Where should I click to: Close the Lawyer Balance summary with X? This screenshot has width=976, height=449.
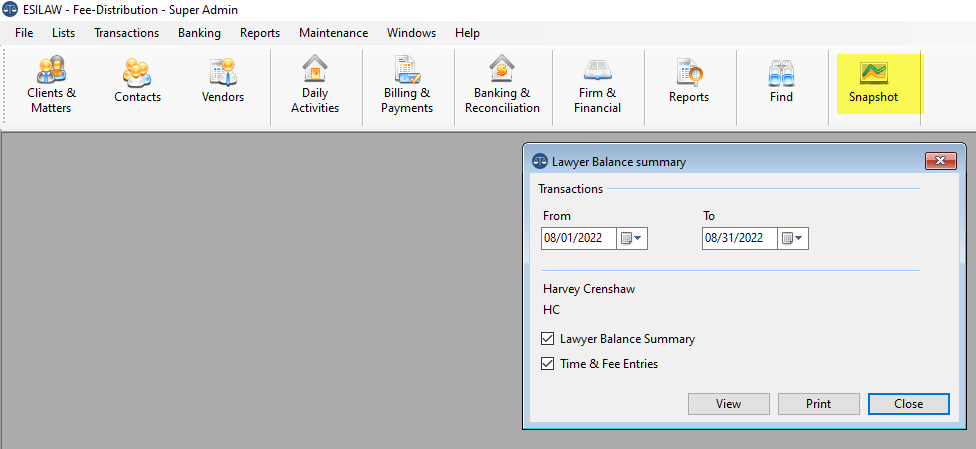click(941, 161)
